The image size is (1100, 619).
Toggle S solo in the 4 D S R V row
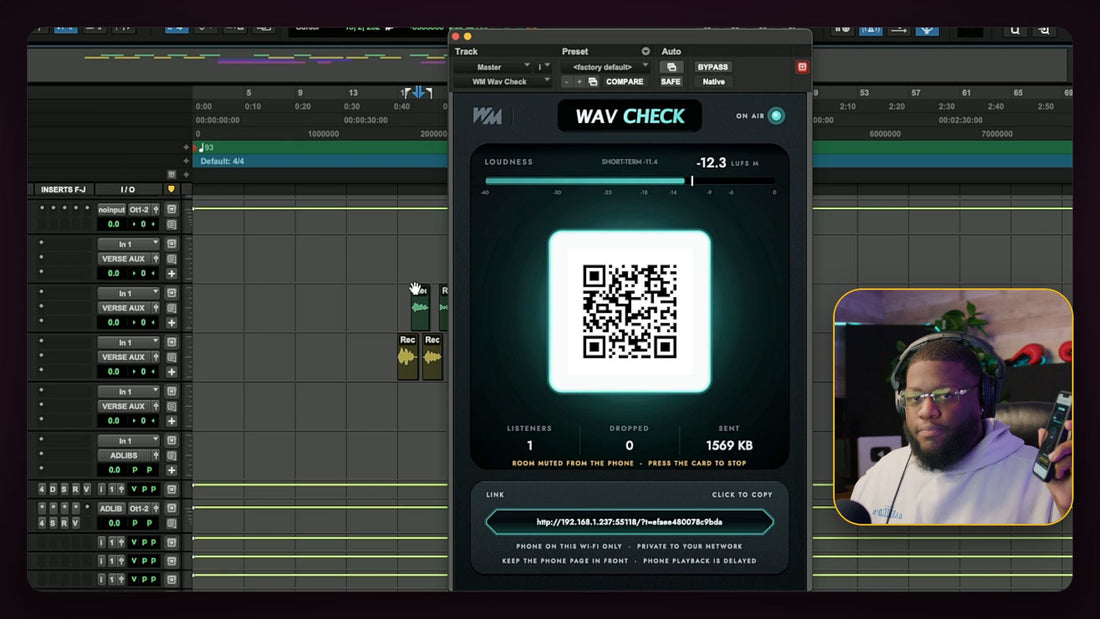point(64,489)
